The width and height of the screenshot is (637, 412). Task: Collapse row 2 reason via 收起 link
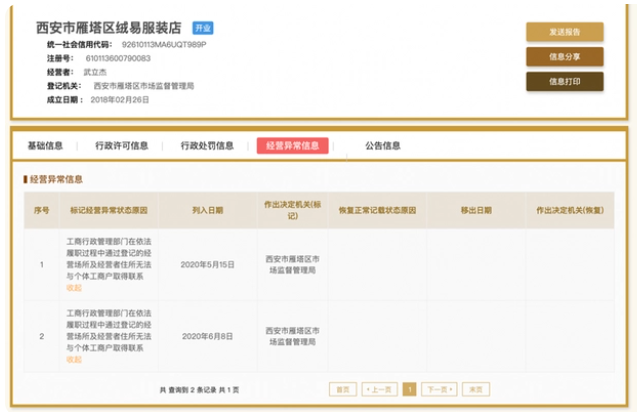click(74, 360)
